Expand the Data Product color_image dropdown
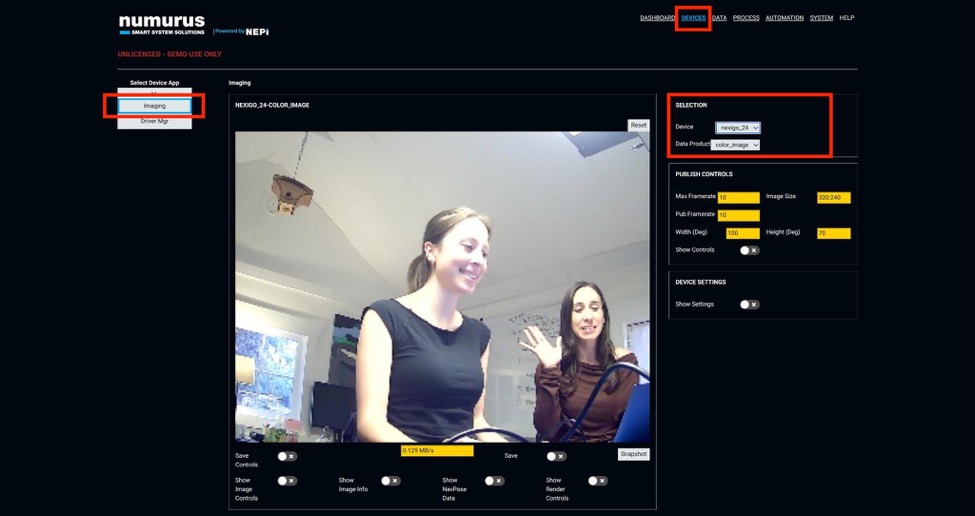The height and width of the screenshot is (516, 975). pyautogui.click(x=736, y=145)
